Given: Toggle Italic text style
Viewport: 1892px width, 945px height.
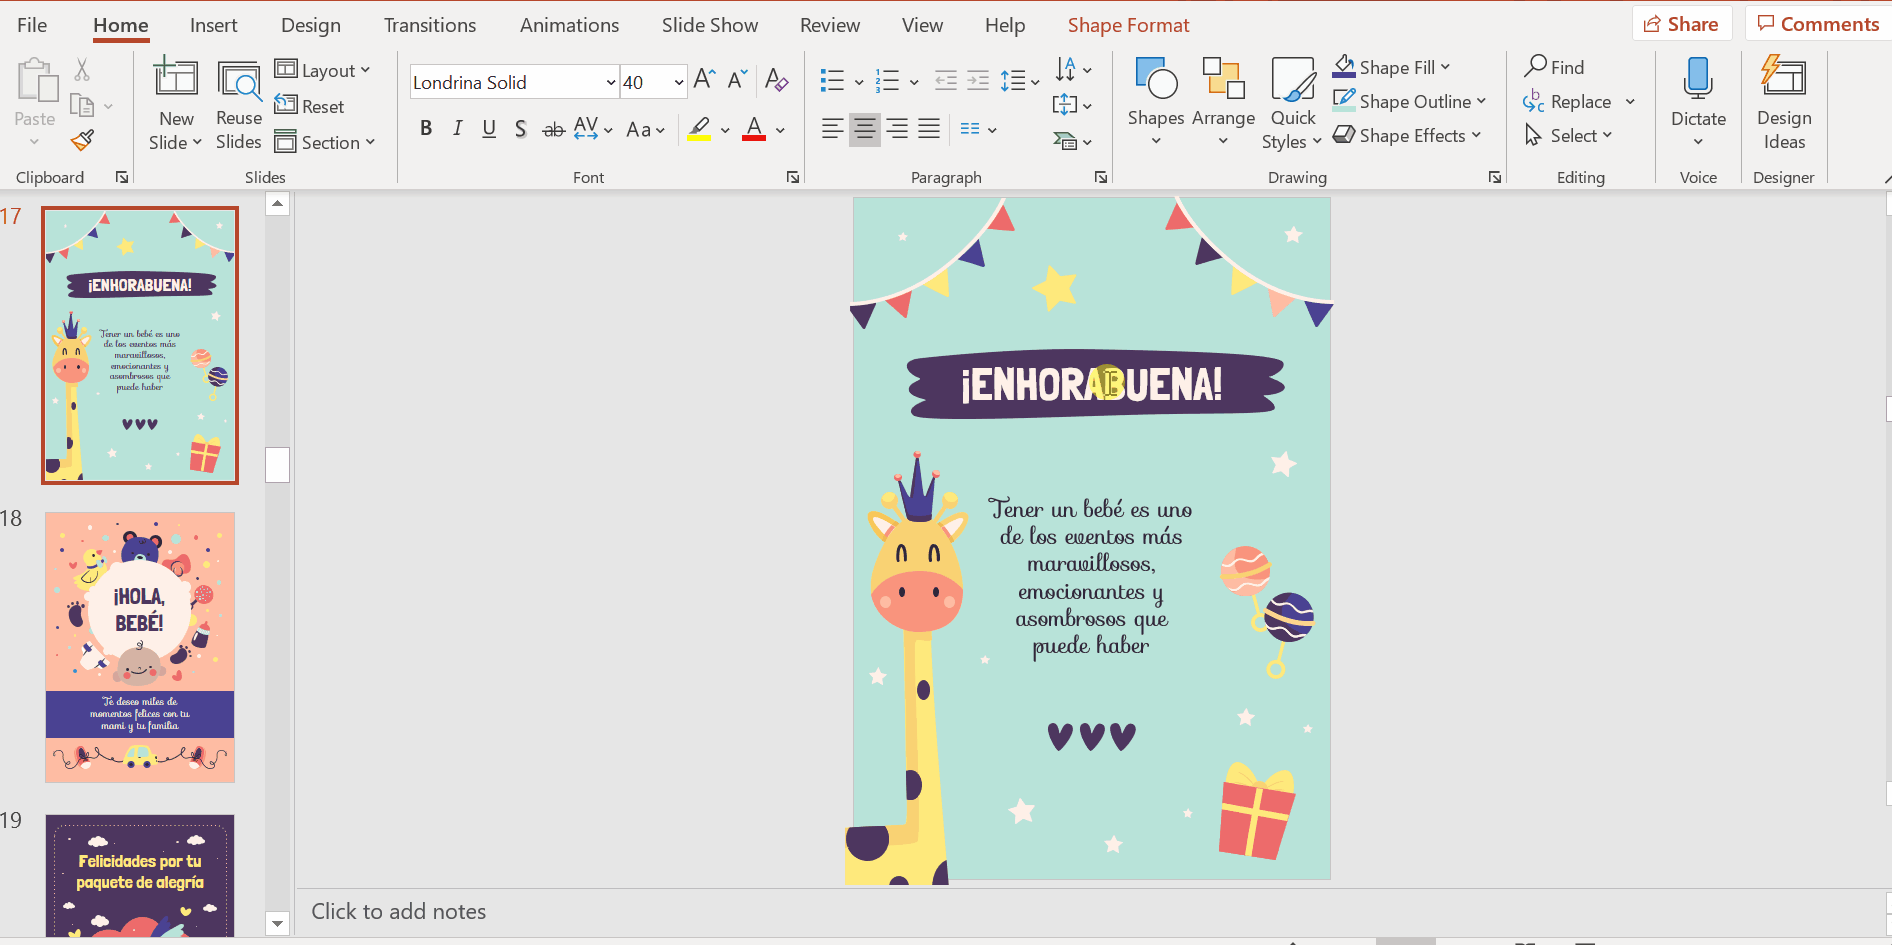Looking at the screenshot, I should 457,129.
